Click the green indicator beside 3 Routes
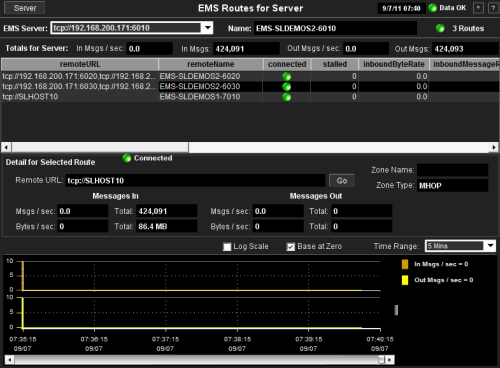Screen dimensions: 500x368 pos(440,28)
